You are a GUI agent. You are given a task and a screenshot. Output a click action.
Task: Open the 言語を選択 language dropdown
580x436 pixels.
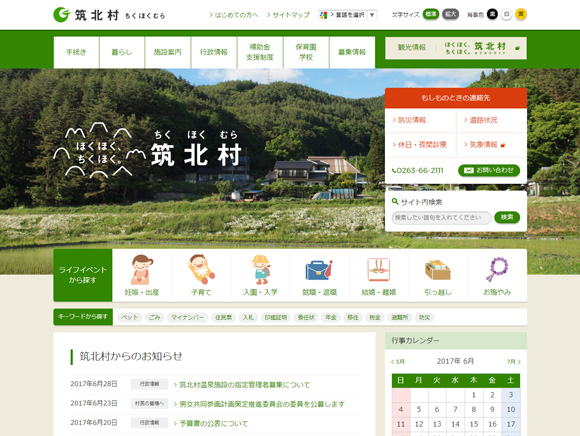tap(347, 15)
